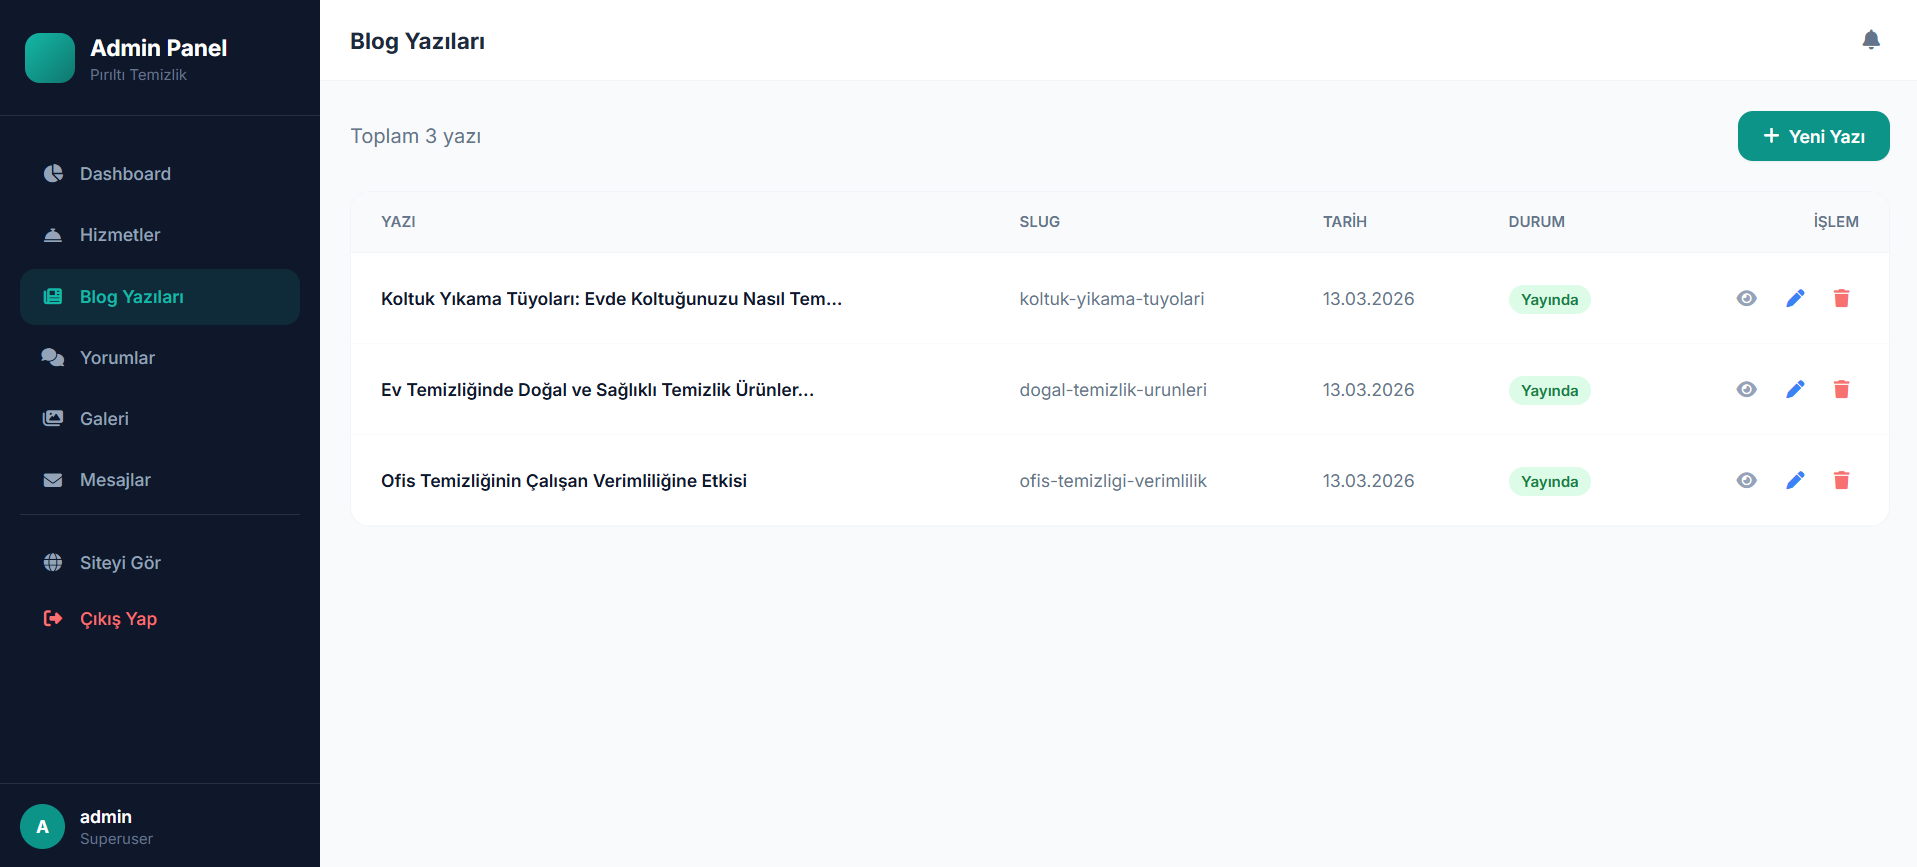The width and height of the screenshot is (1917, 867).
Task: Open Yorumlar in the sidebar
Action: pyautogui.click(x=160, y=358)
